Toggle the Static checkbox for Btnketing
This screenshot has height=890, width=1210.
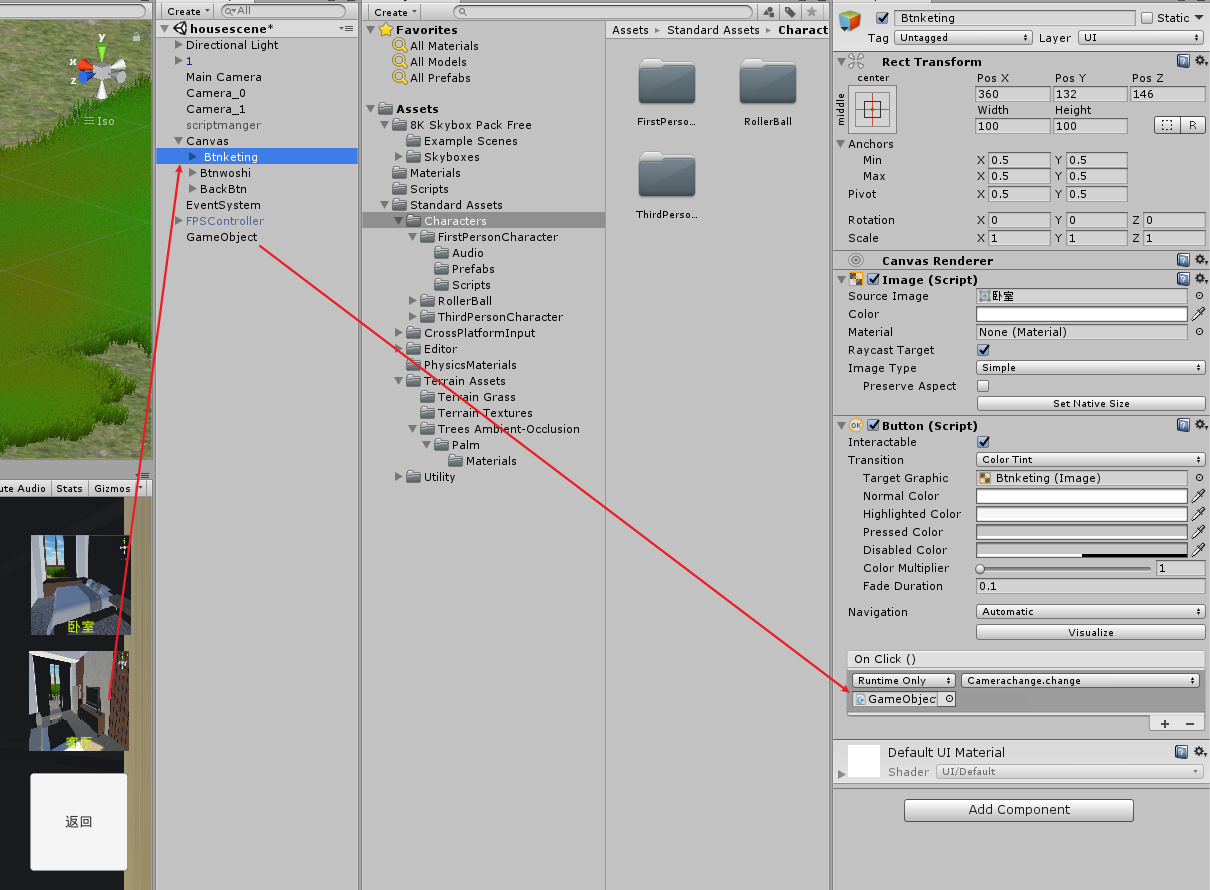(x=1146, y=17)
